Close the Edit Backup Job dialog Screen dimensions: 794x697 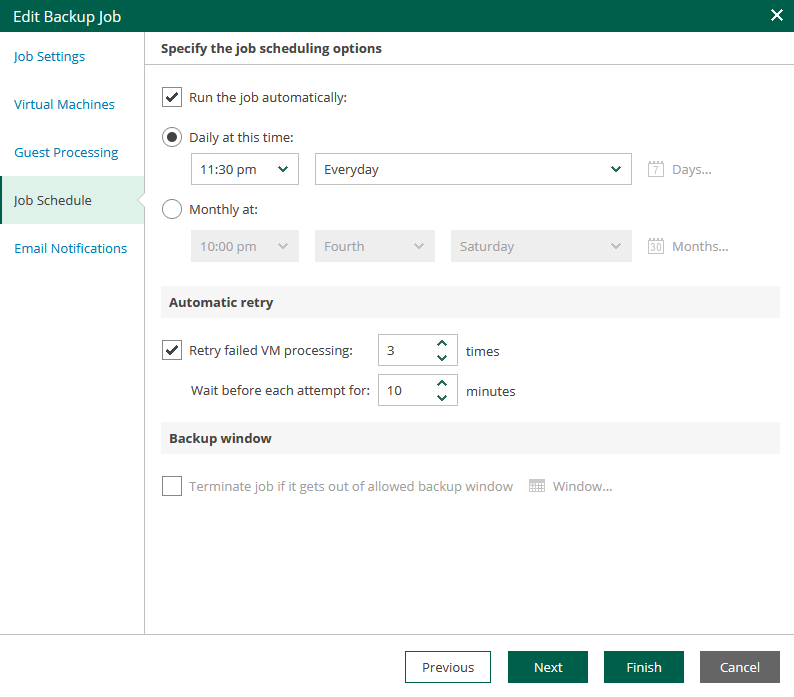(776, 15)
